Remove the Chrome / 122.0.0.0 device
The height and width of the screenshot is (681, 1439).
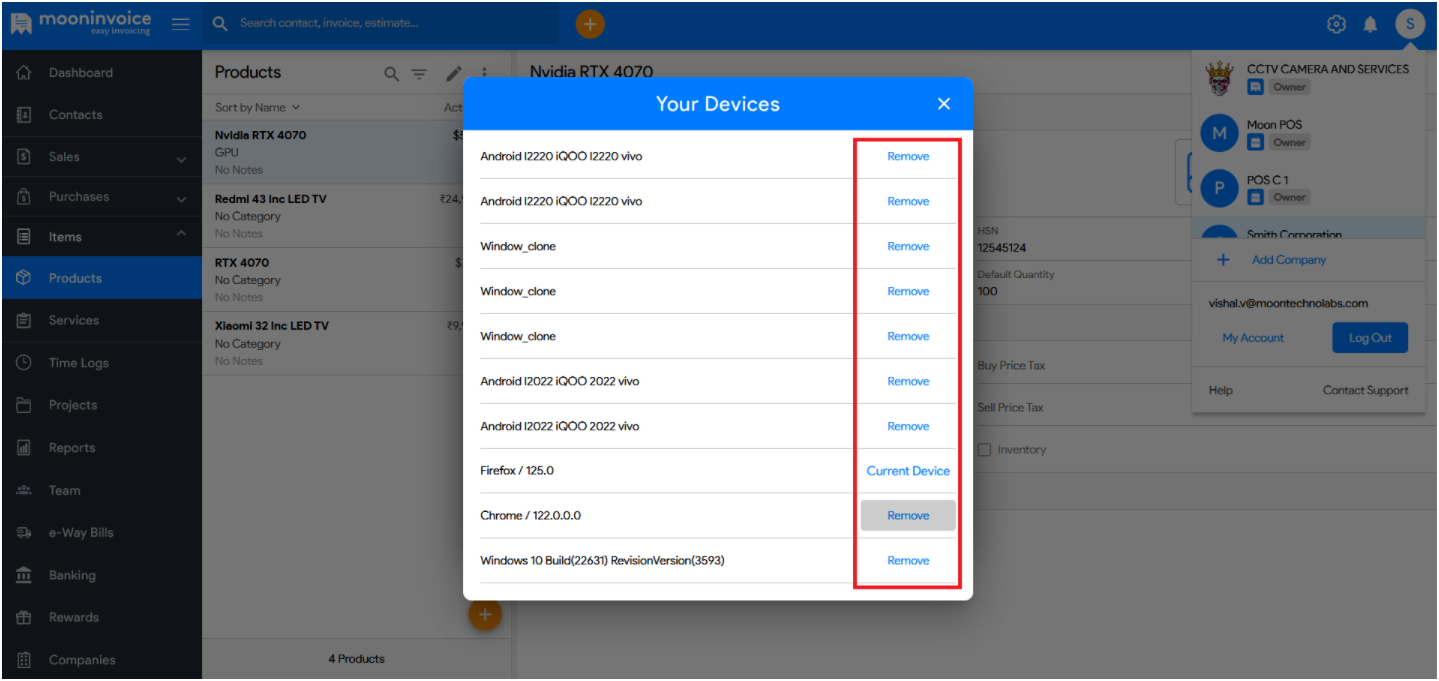point(908,516)
